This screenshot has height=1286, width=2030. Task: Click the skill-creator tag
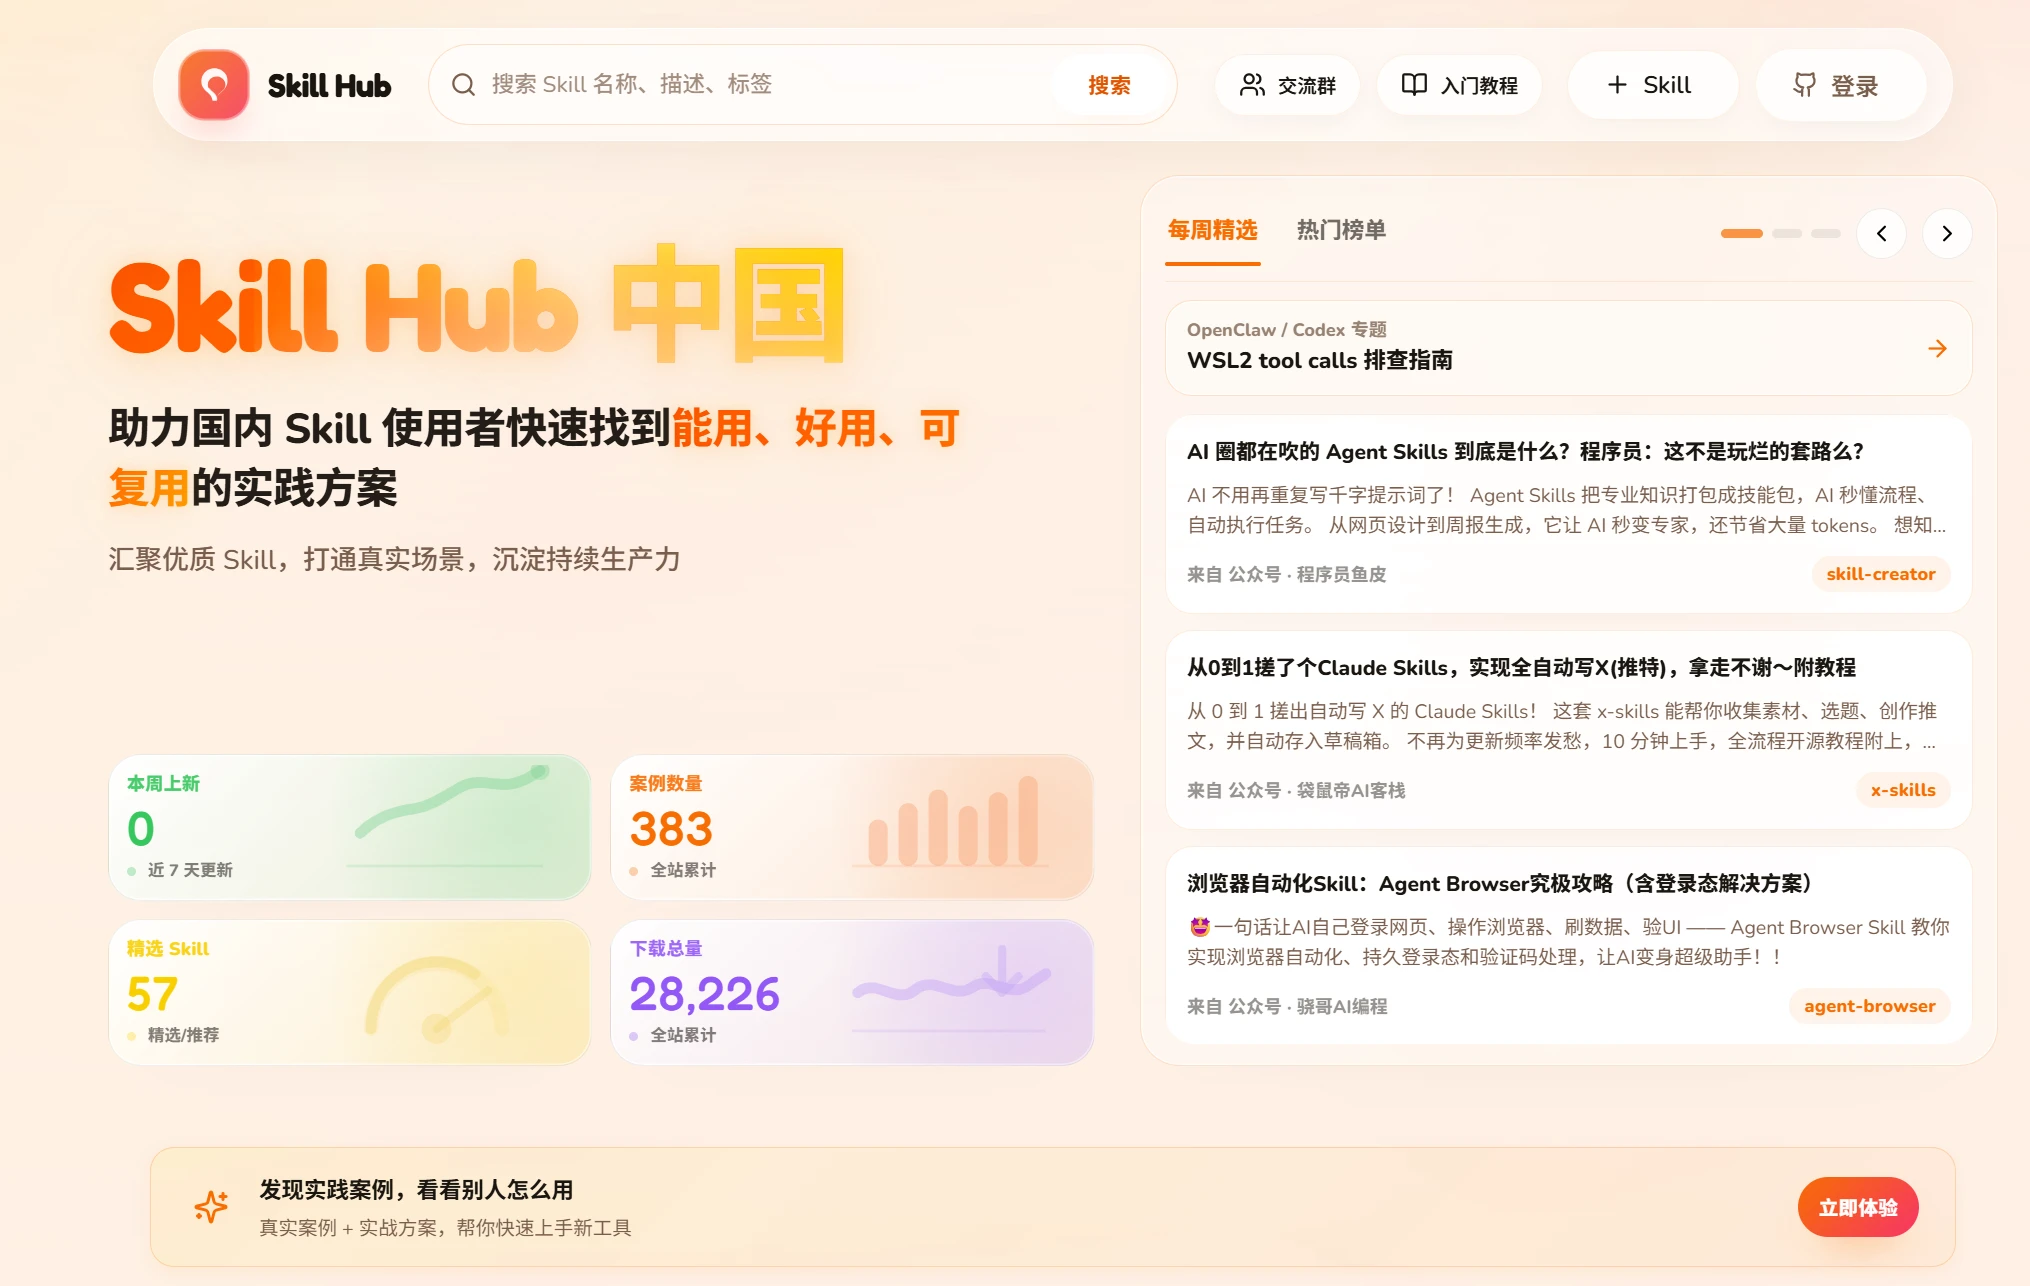click(x=1880, y=574)
